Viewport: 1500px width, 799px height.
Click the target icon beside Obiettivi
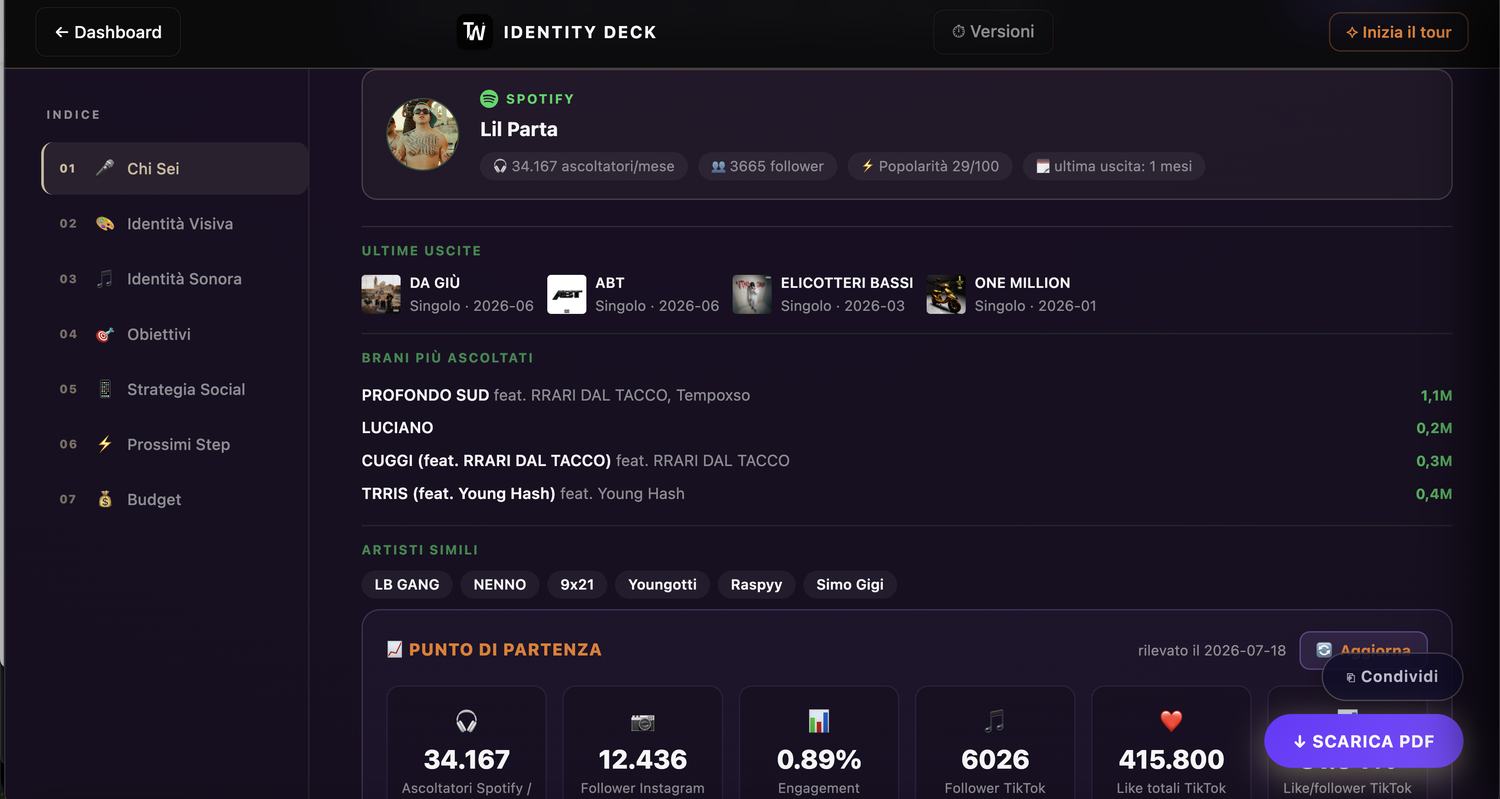tap(105, 334)
